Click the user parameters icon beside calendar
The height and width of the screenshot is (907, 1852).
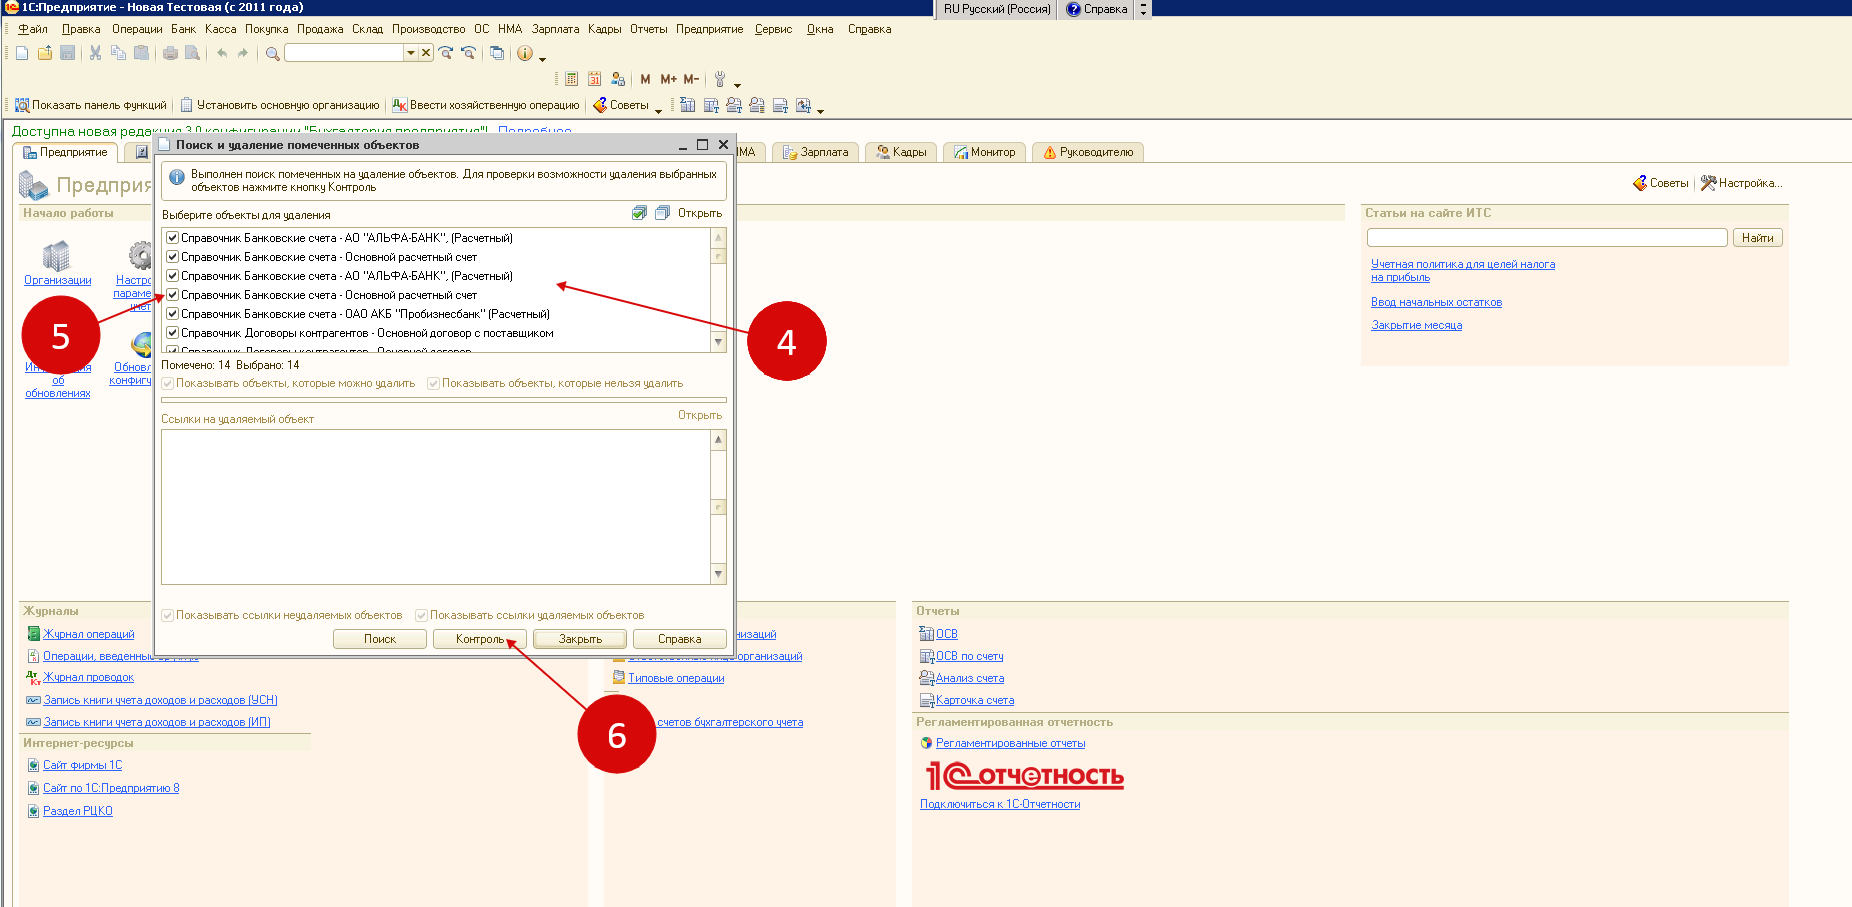(x=618, y=79)
